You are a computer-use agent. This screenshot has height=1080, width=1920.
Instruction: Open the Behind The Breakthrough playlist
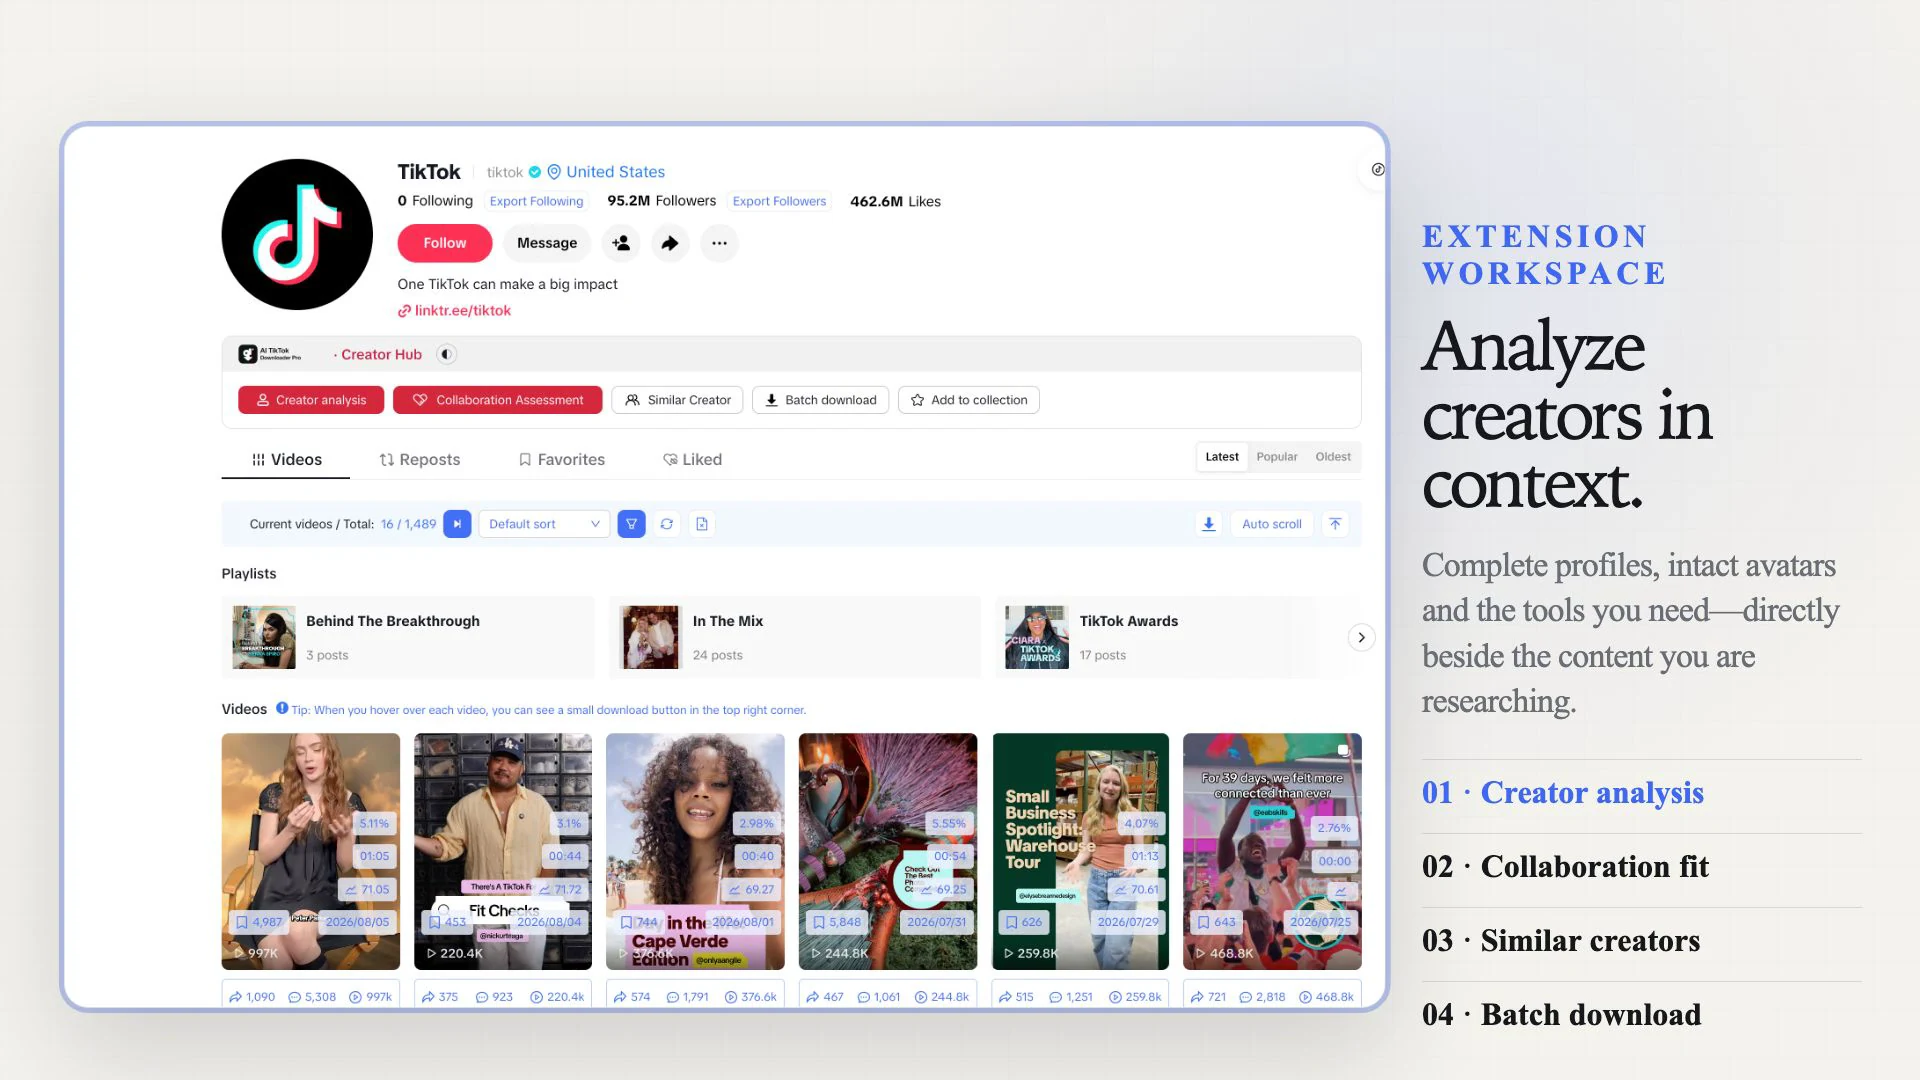pos(408,638)
